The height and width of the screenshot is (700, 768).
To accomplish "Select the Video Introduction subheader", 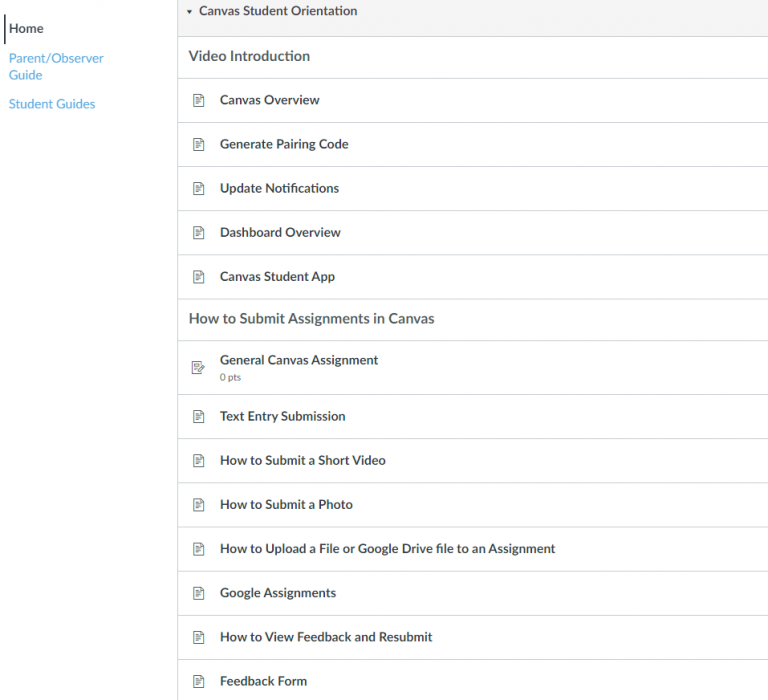I will coord(249,57).
